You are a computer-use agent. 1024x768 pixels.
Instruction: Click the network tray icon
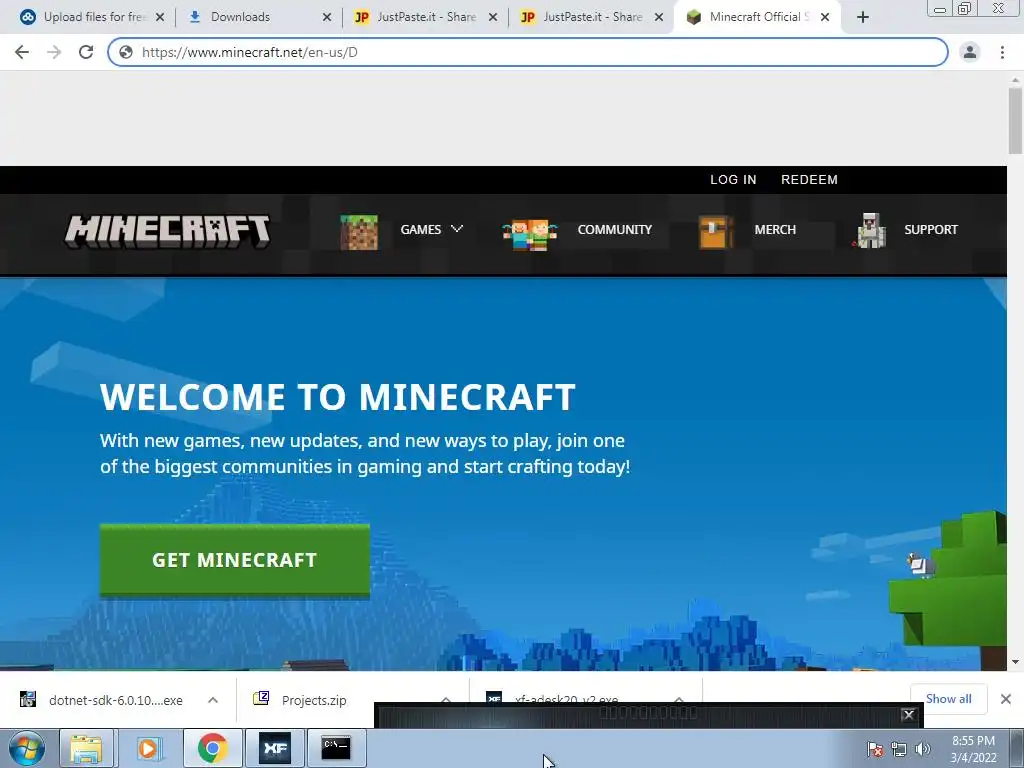[x=899, y=749]
